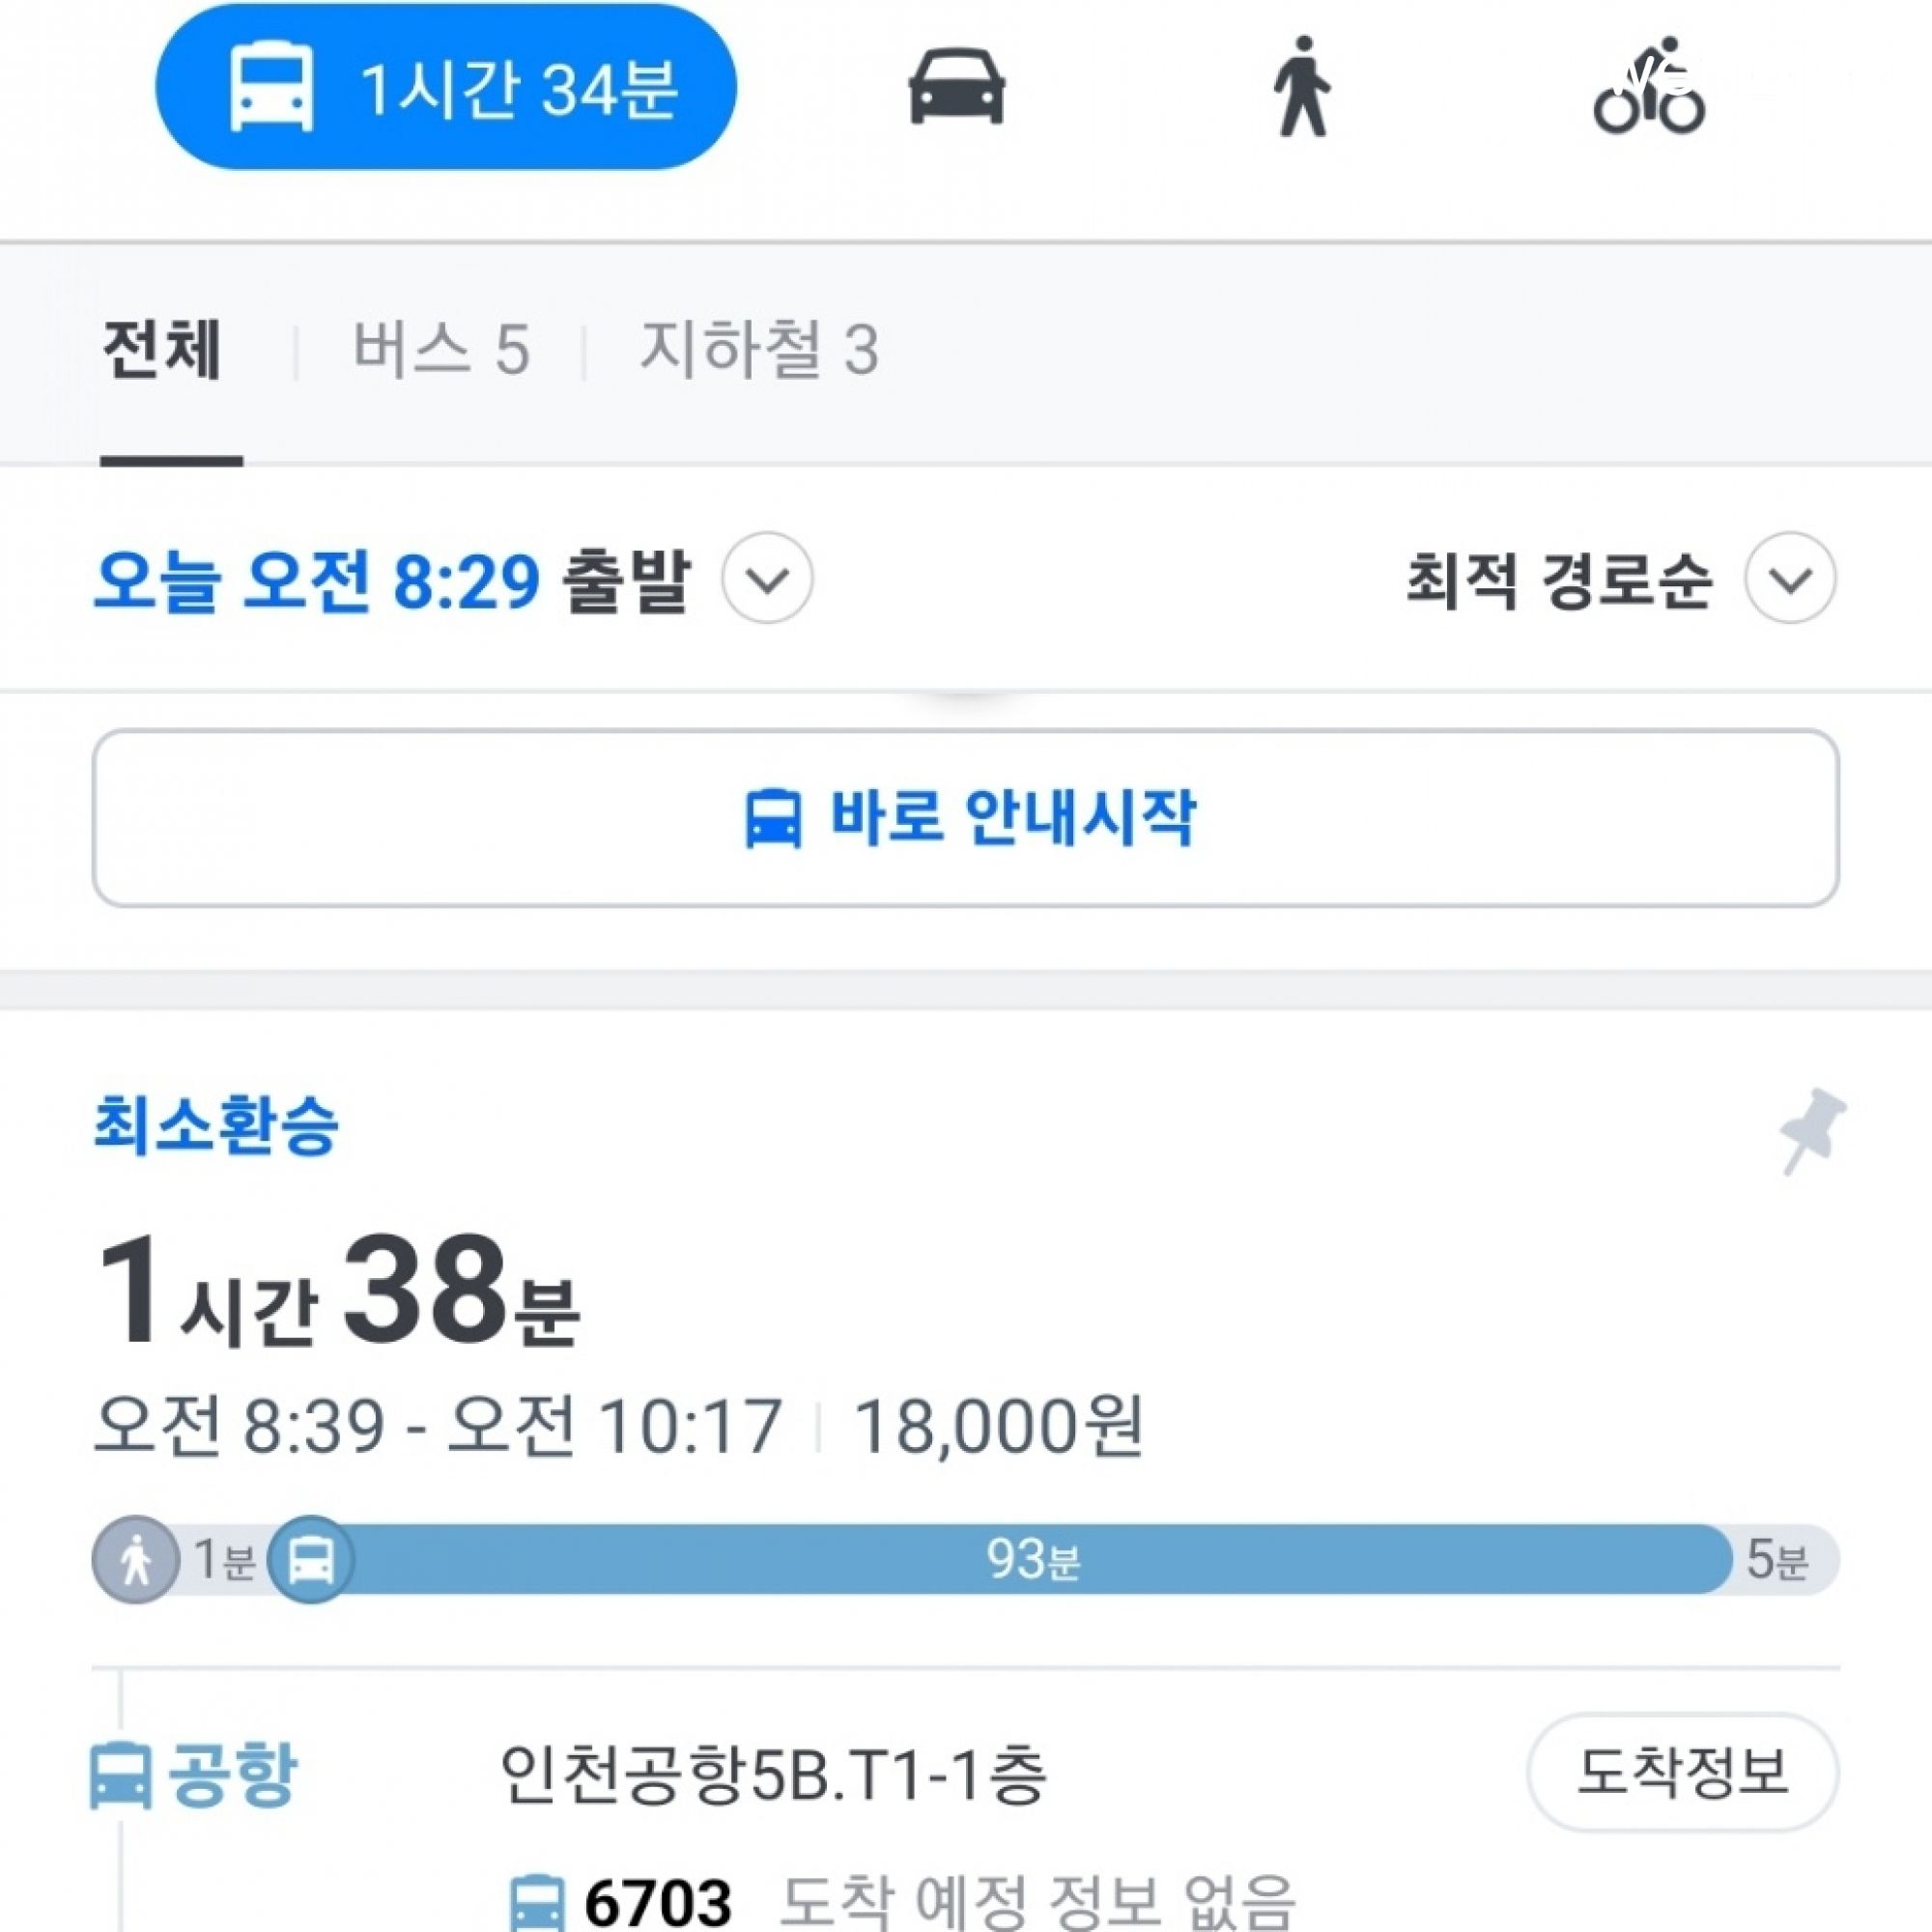Screen dimensions: 1932x1932
Task: Tap the 공항 airport bus type icon
Action: point(121,1775)
